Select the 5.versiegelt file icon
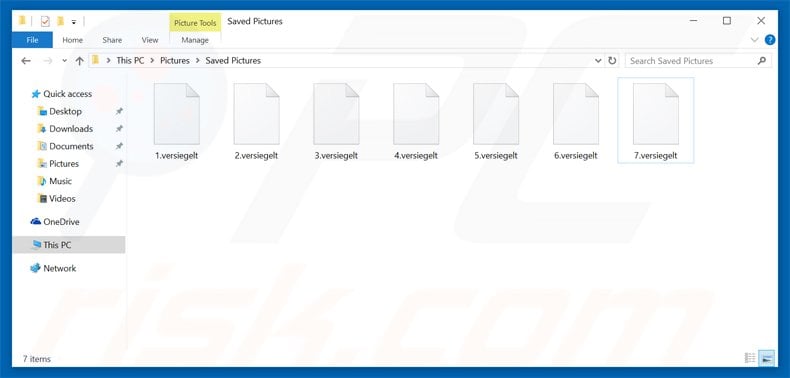 click(496, 114)
